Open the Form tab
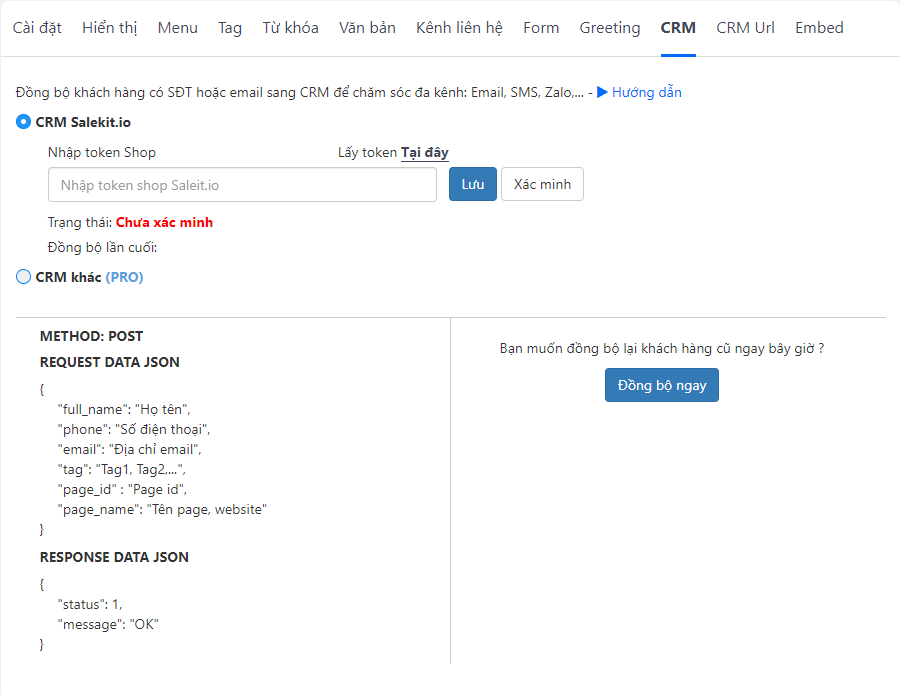The image size is (900, 696). (x=541, y=28)
